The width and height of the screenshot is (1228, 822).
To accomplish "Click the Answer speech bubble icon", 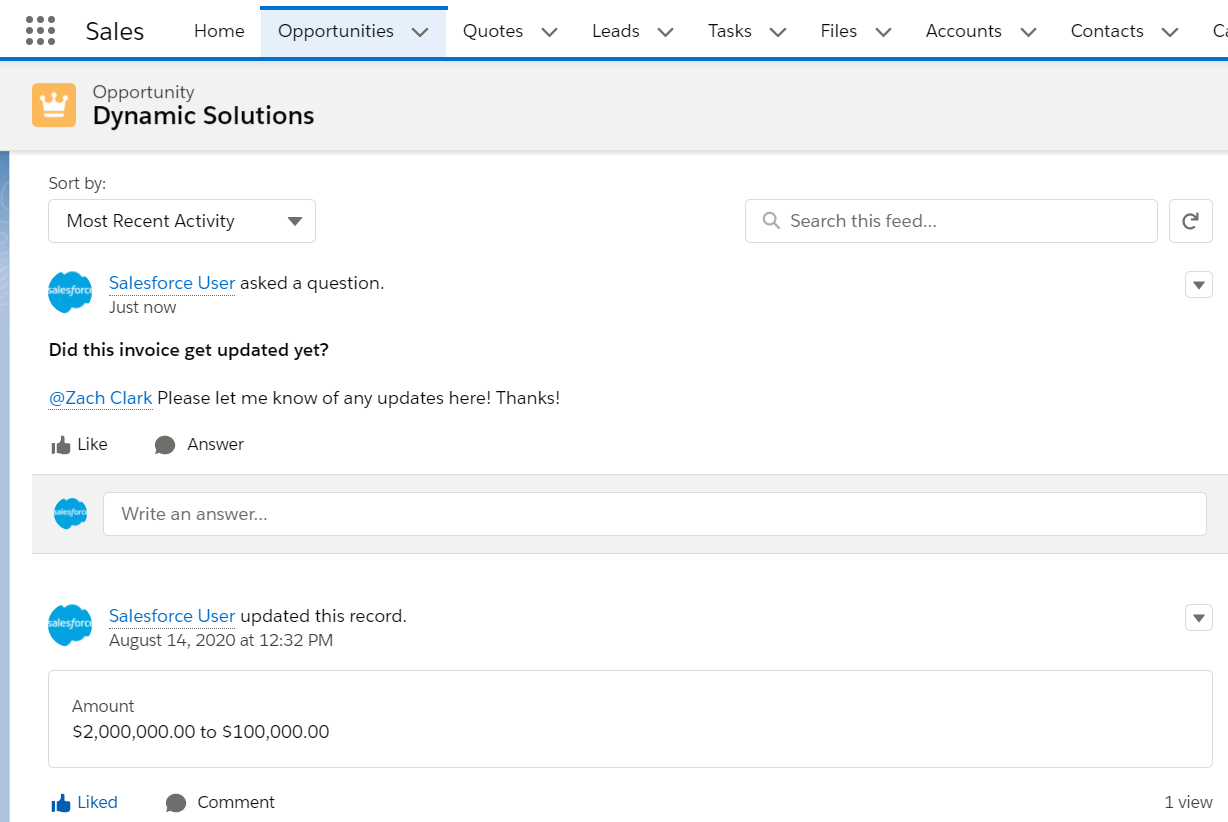I will pyautogui.click(x=165, y=445).
